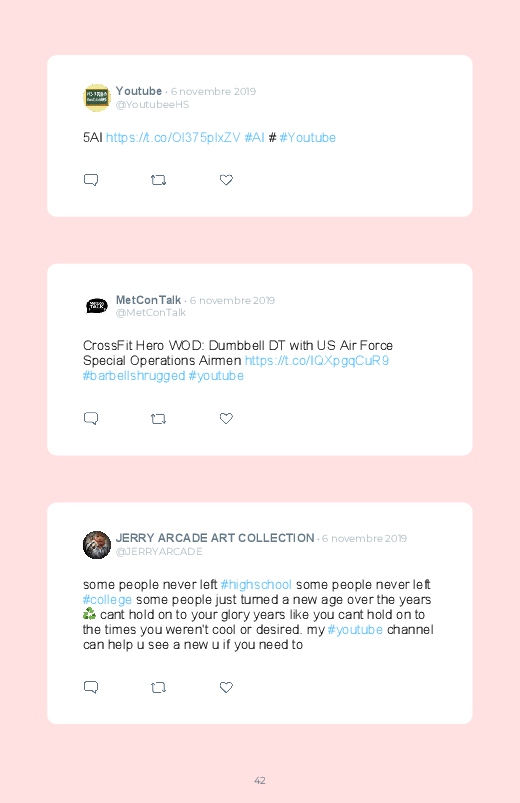Select the #college hashtag
Screen dimensions: 520x803
click(108, 600)
